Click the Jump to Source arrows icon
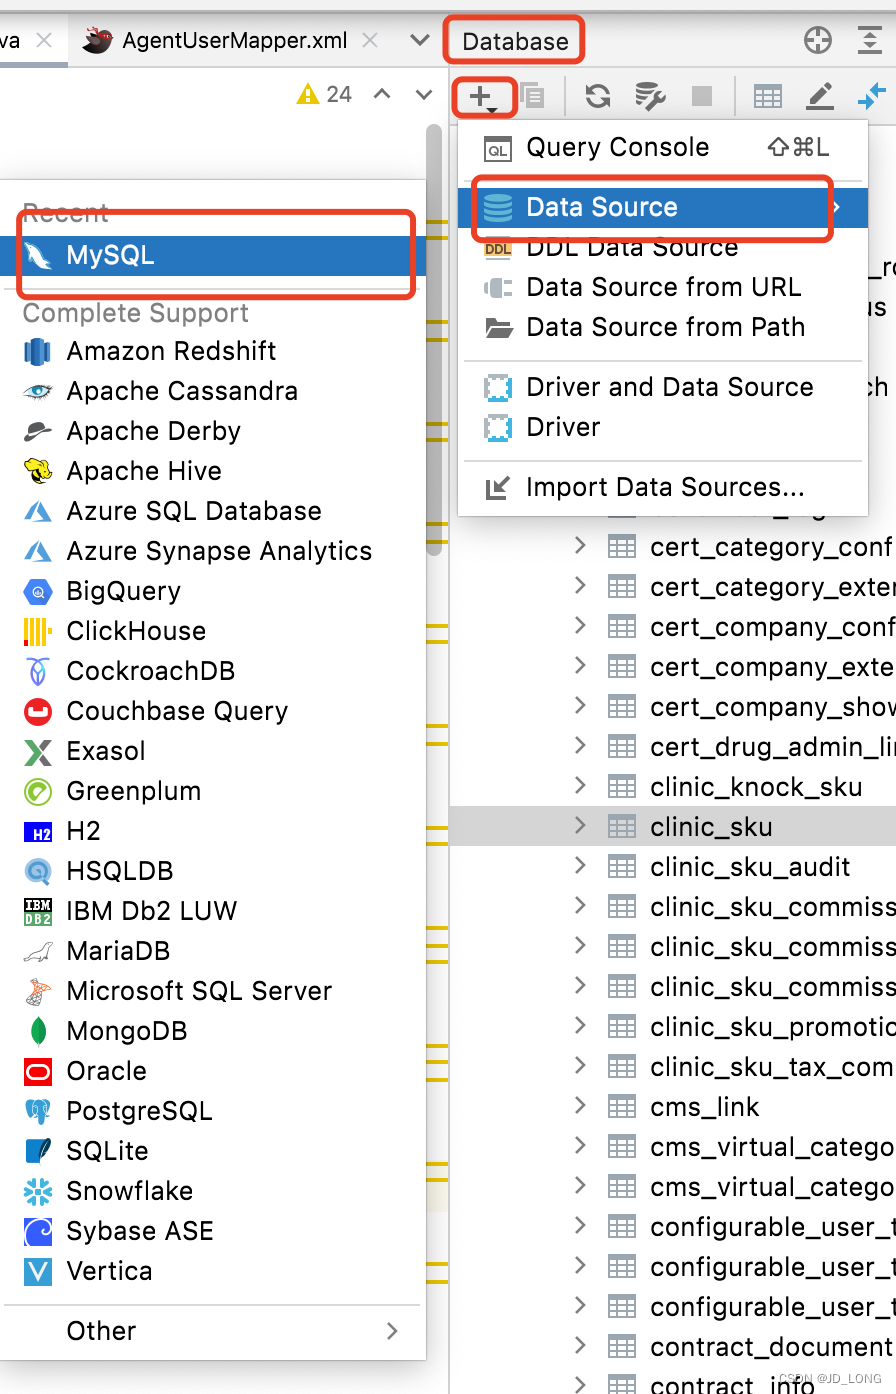Screen dimensions: 896x1394 pos(872,96)
